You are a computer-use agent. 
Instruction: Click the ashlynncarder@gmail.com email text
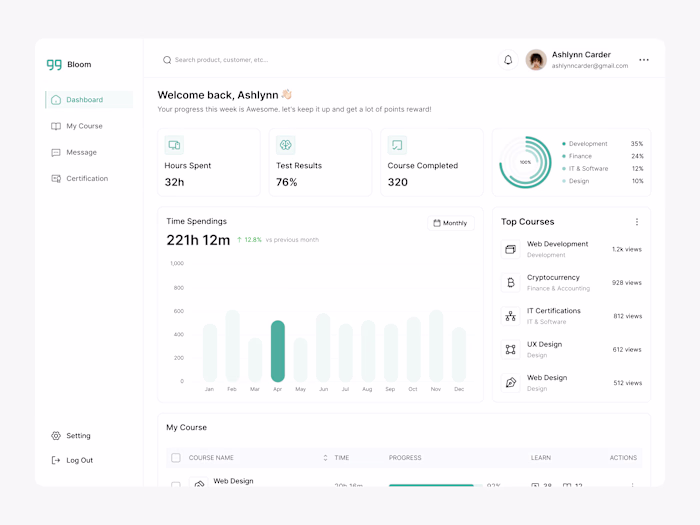590,66
